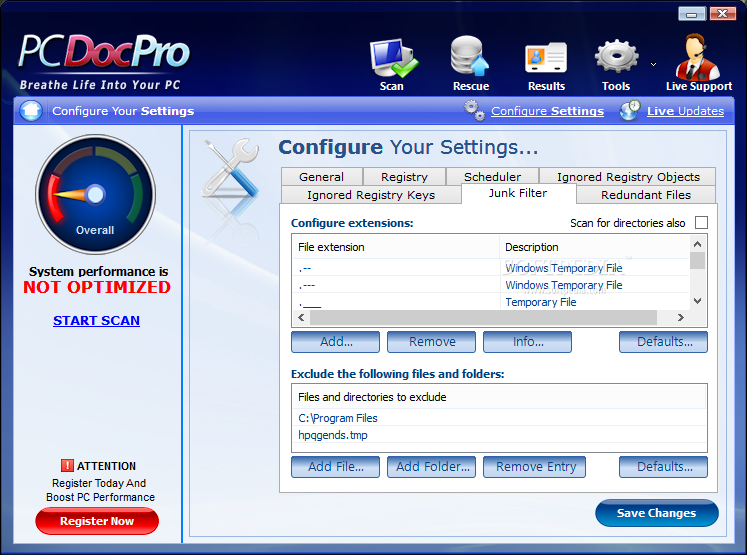Open Ignored Registry Keys tab
This screenshot has width=747, height=555.
(371, 195)
